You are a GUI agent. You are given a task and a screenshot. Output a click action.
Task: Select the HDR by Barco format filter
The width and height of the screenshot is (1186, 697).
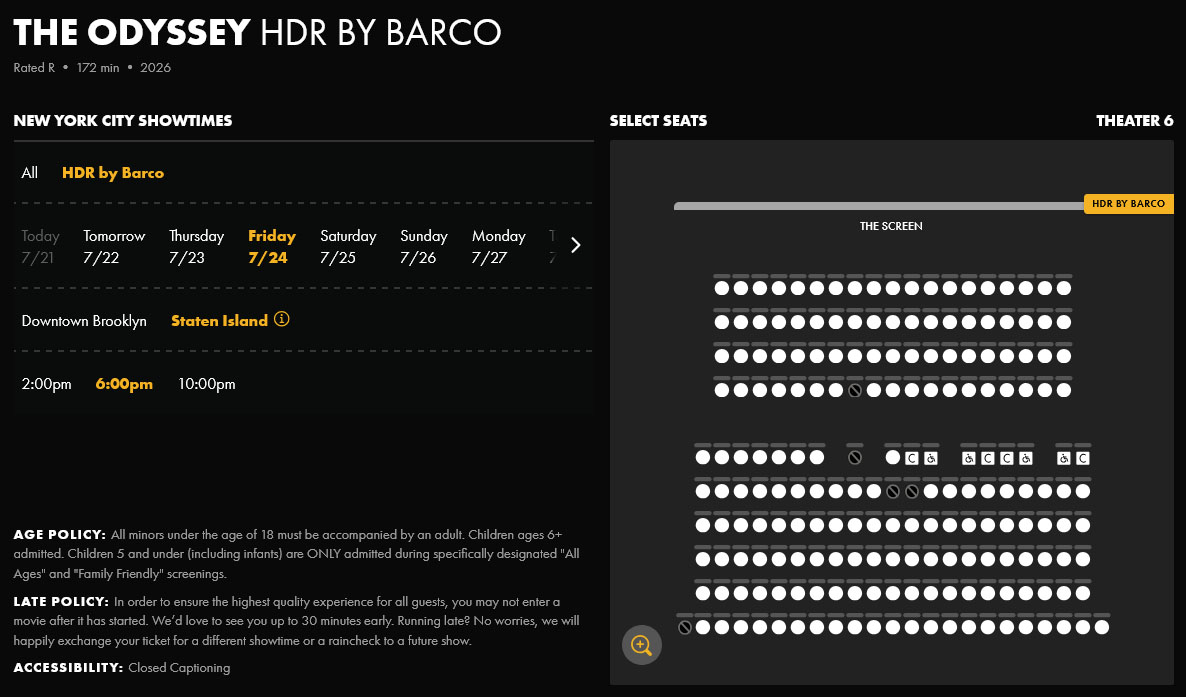(113, 173)
